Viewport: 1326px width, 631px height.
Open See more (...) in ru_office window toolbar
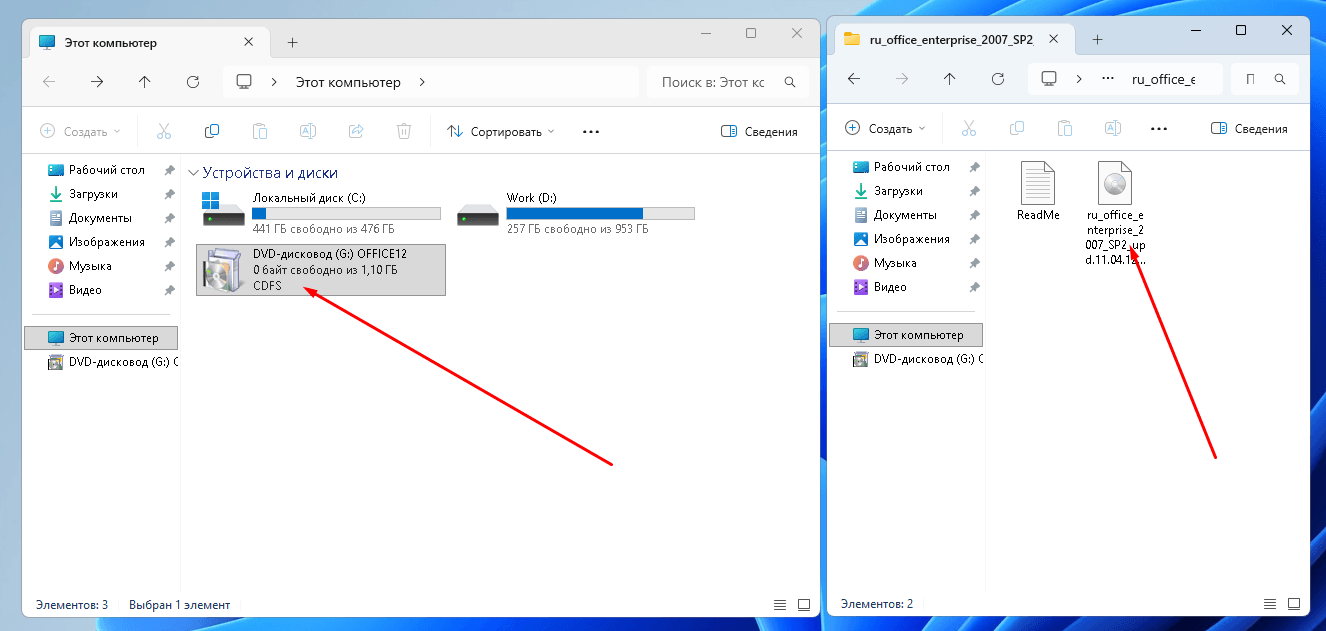tap(1160, 128)
